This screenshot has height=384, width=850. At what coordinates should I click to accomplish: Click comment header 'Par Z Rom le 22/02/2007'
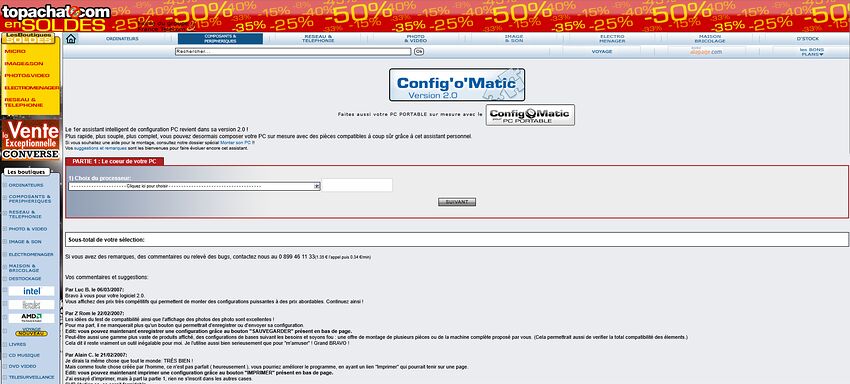point(95,313)
